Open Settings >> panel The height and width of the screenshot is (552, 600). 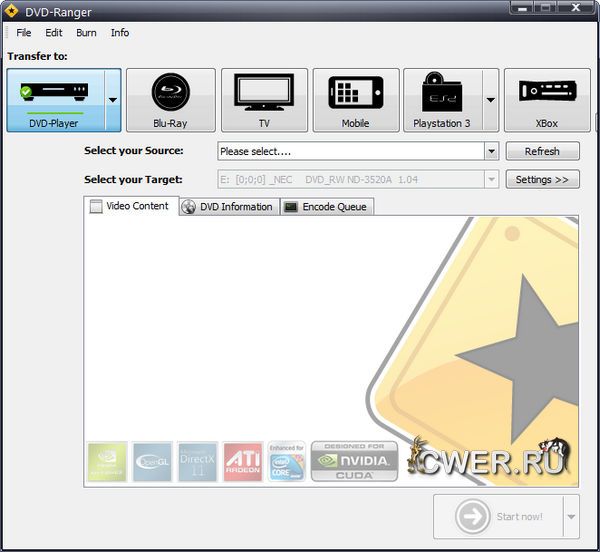(543, 179)
